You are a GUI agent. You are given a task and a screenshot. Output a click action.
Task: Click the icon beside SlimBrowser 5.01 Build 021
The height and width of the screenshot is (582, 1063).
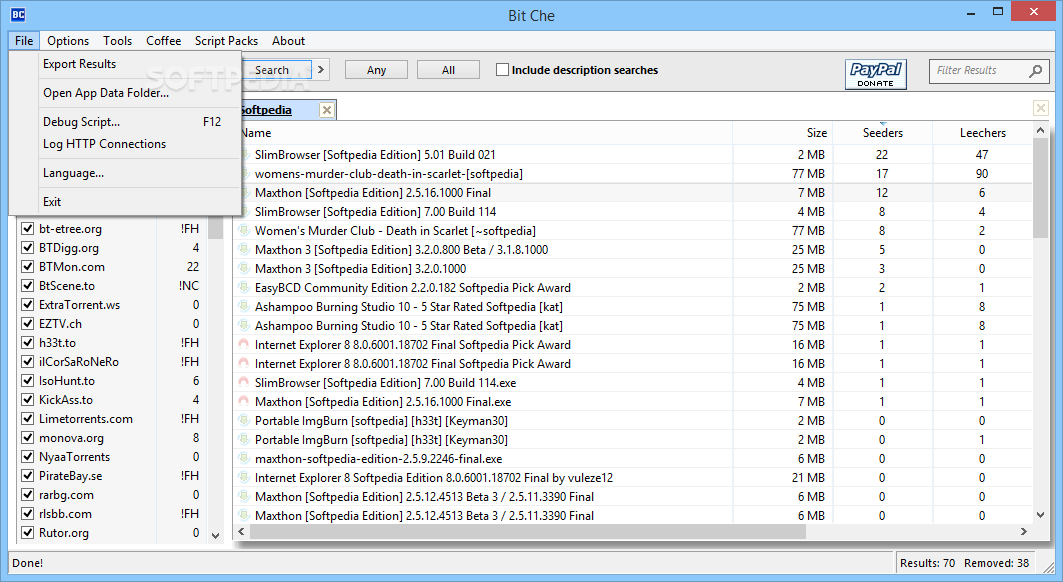[x=244, y=155]
